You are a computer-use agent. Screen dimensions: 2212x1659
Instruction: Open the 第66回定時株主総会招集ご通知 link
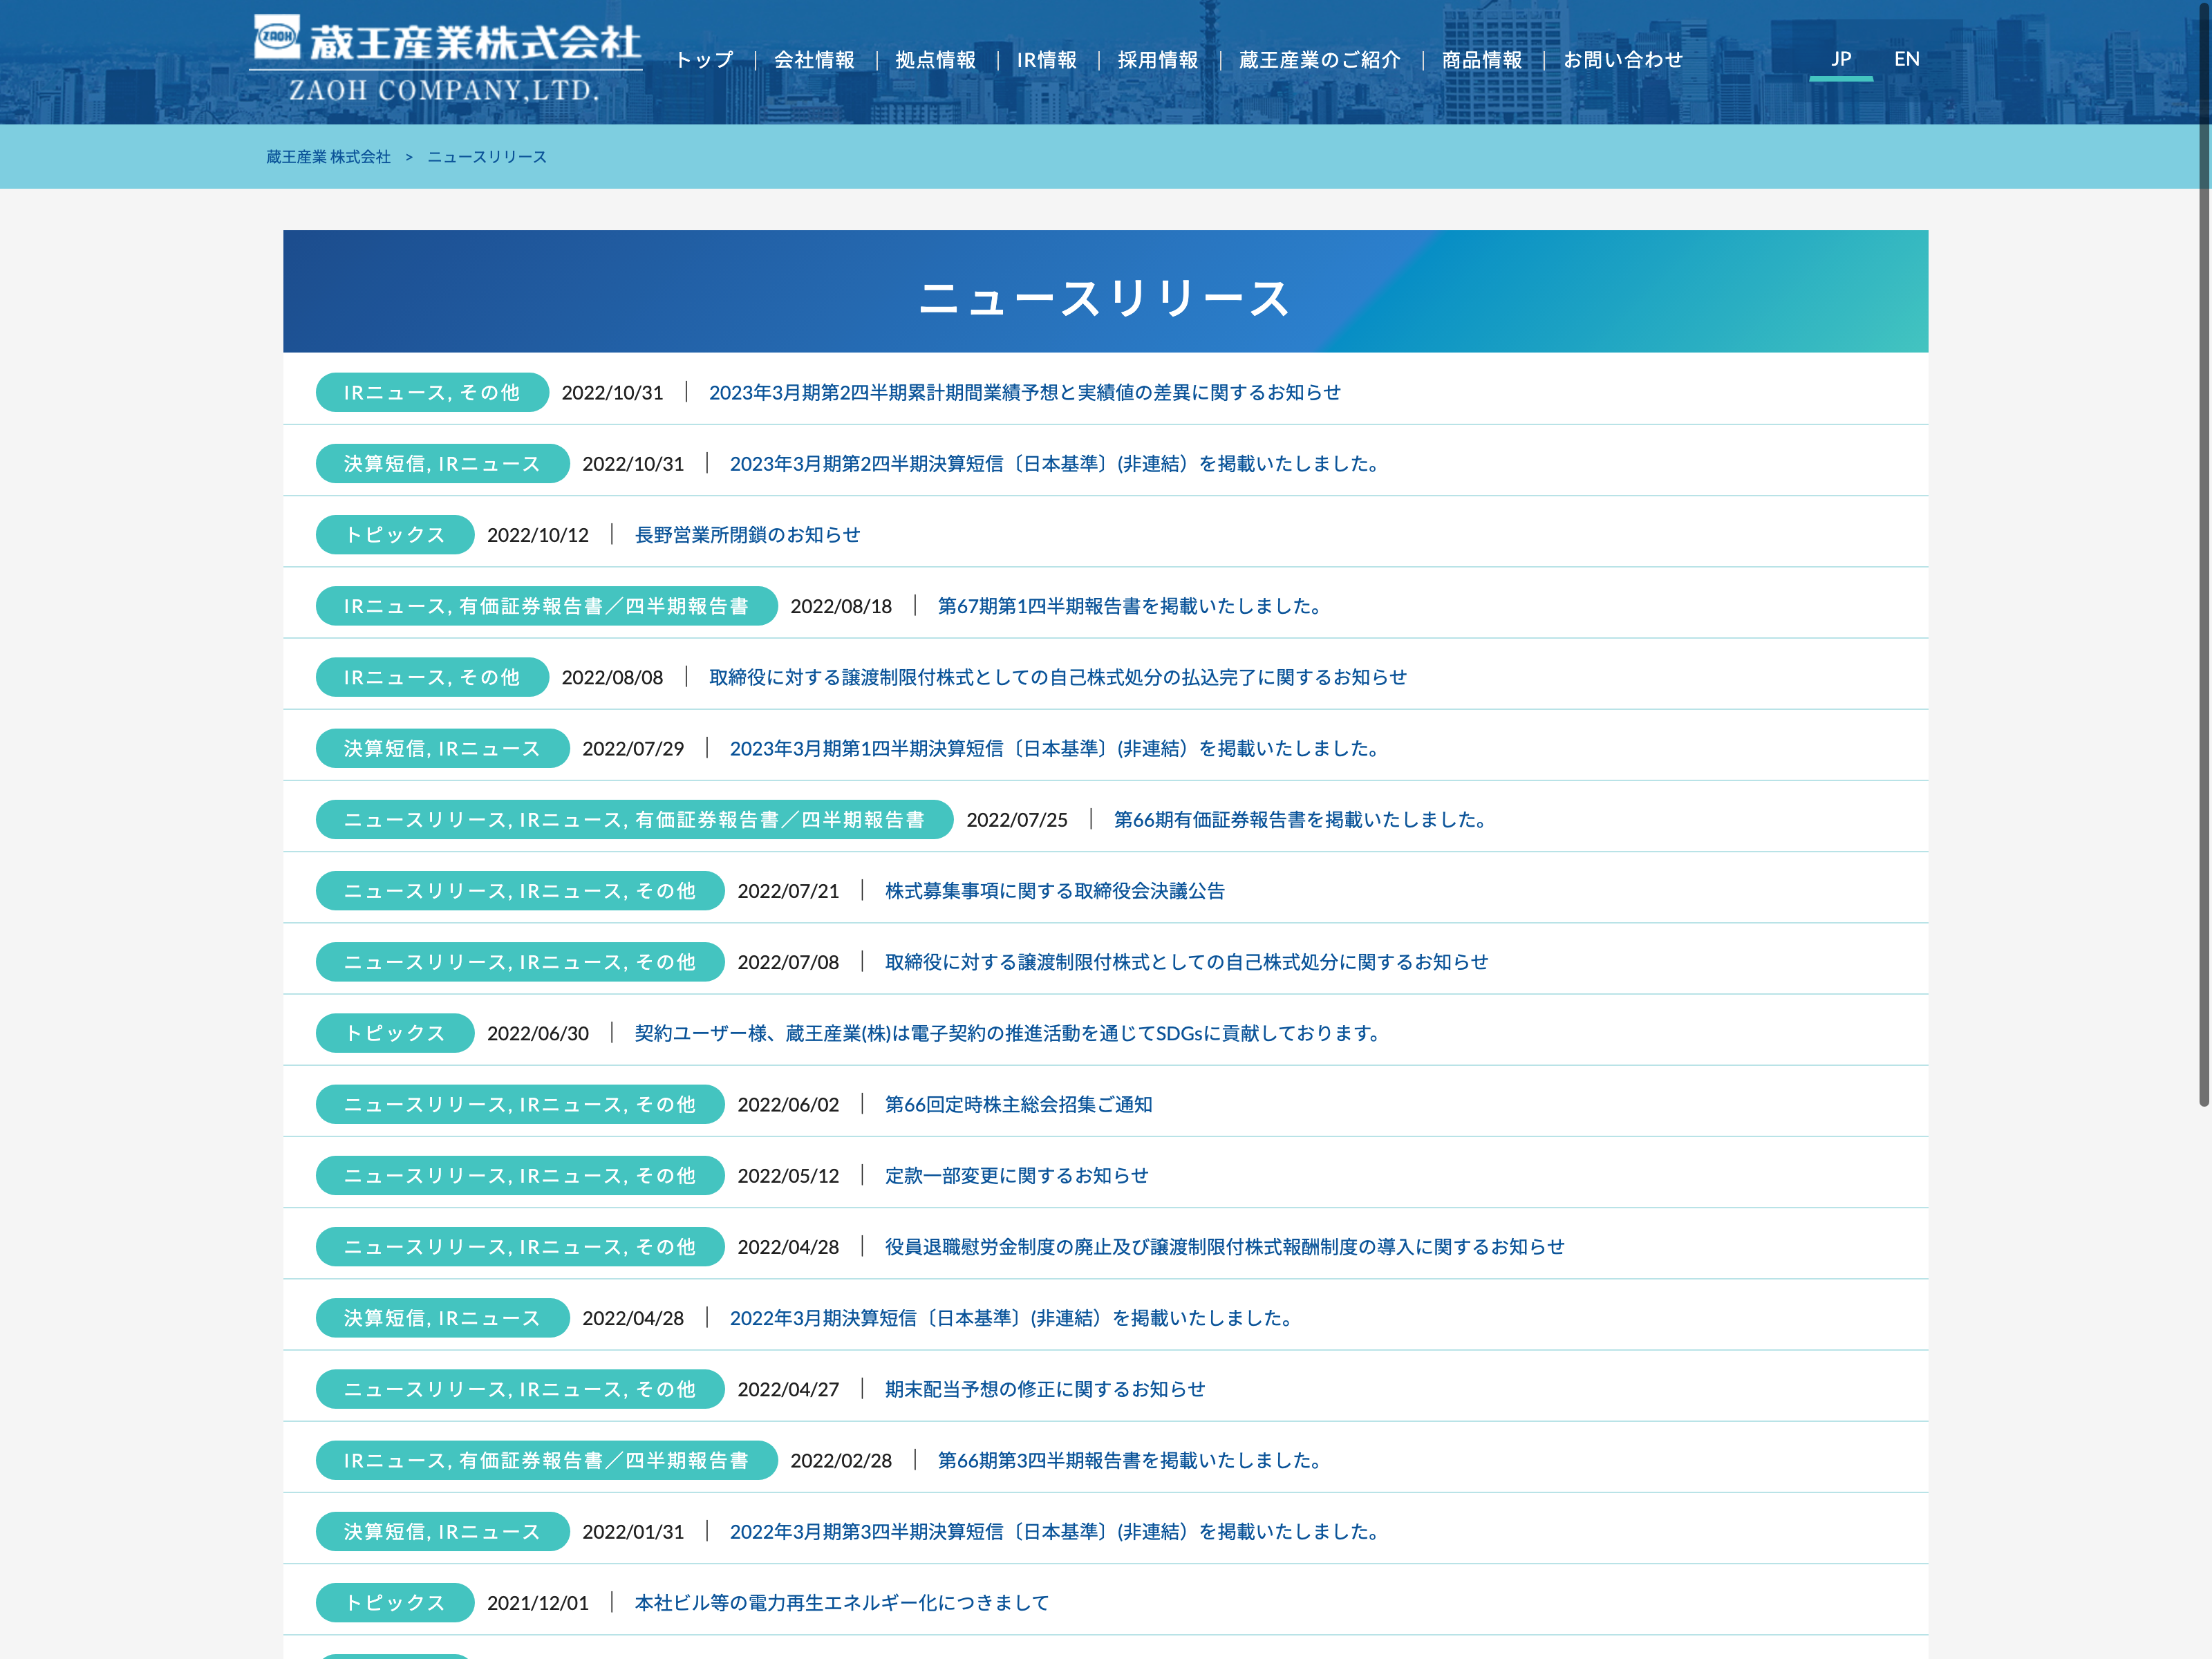coord(1018,1104)
